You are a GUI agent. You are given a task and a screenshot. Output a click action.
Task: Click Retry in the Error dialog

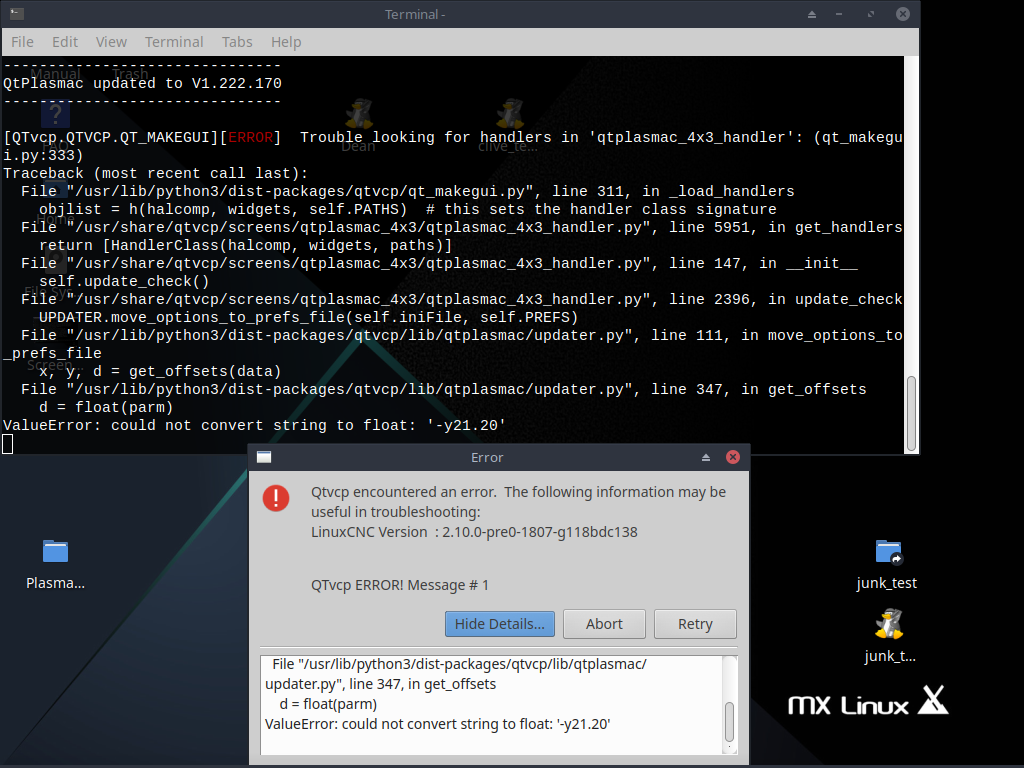695,624
